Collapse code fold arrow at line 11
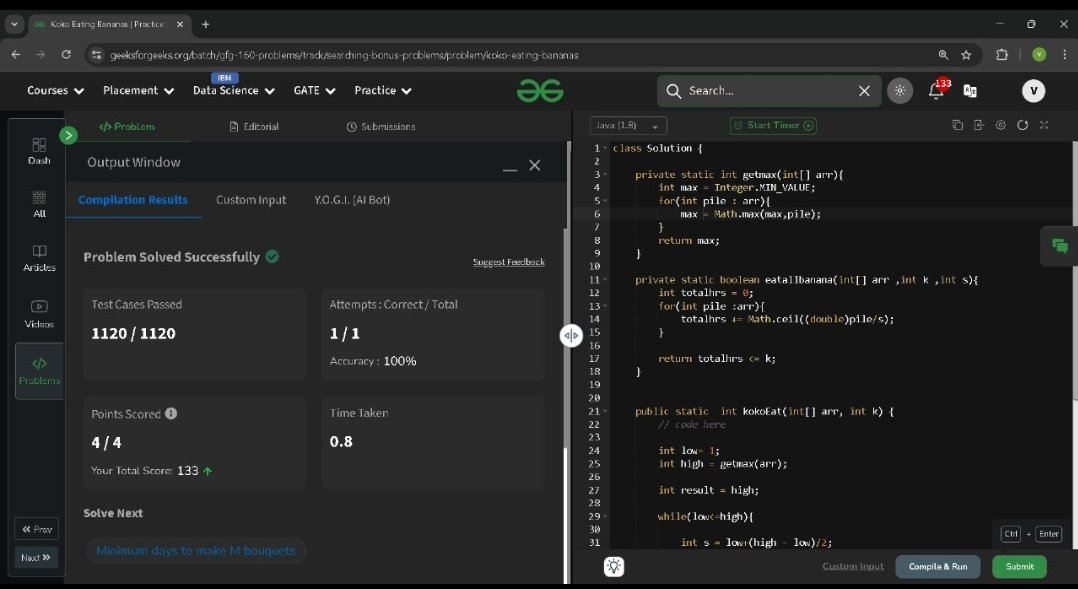Viewport: 1078px width, 589px height. [x=605, y=280]
